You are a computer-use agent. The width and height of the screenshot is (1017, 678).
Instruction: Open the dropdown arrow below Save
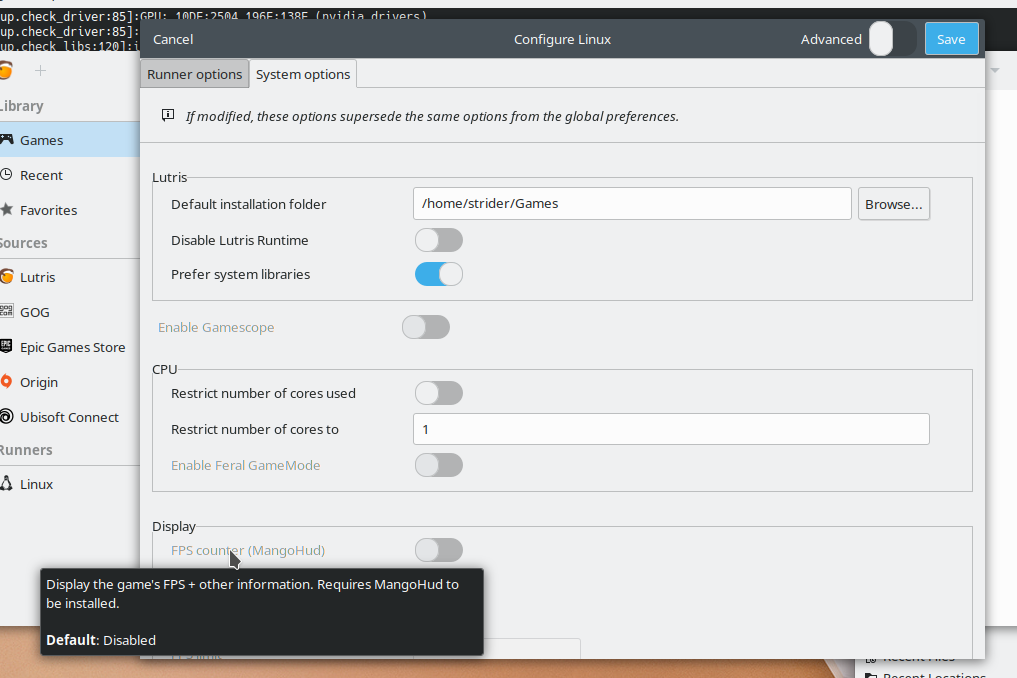click(993, 70)
